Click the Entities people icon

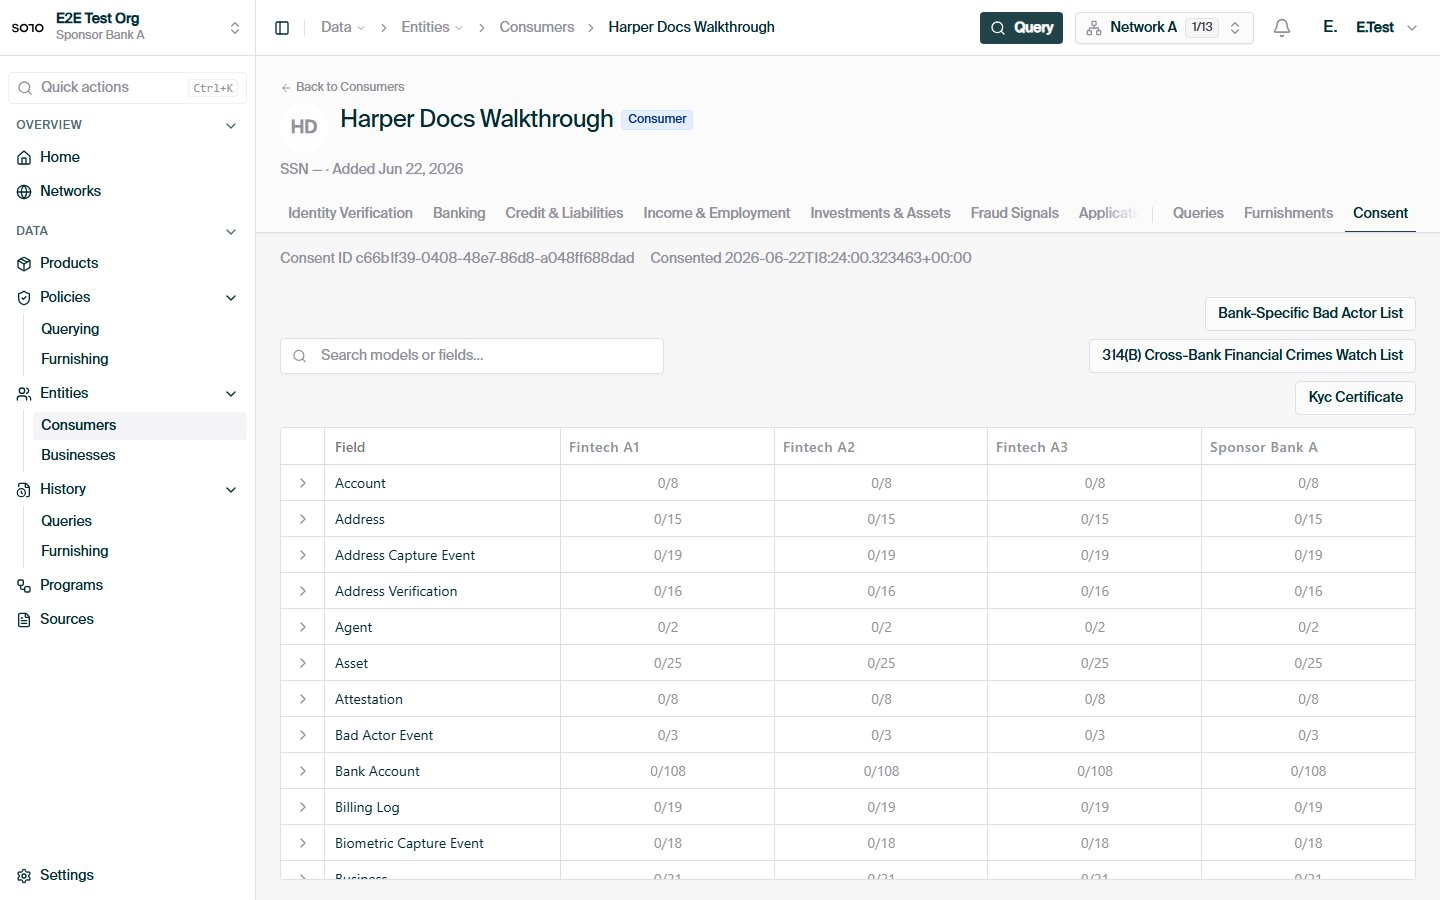[x=24, y=394]
